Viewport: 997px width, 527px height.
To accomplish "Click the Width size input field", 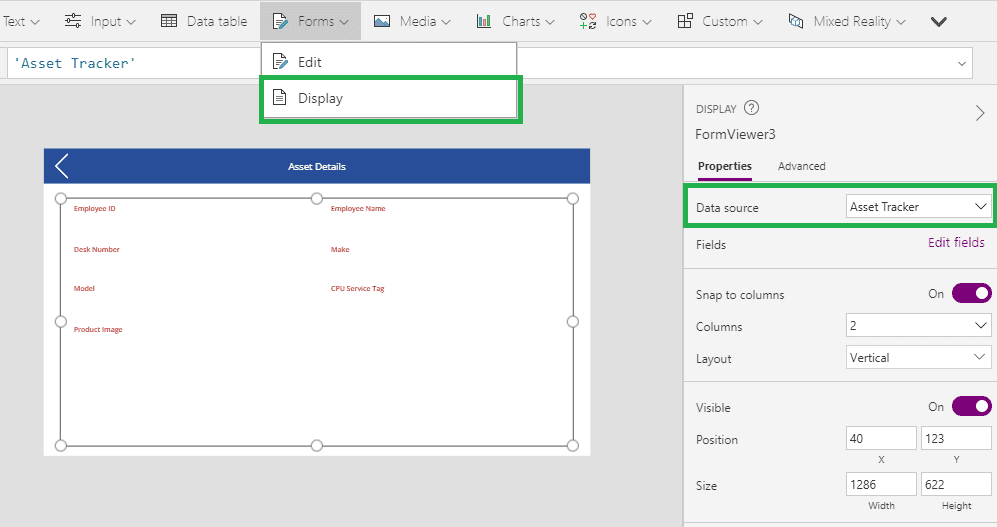I will tap(881, 485).
